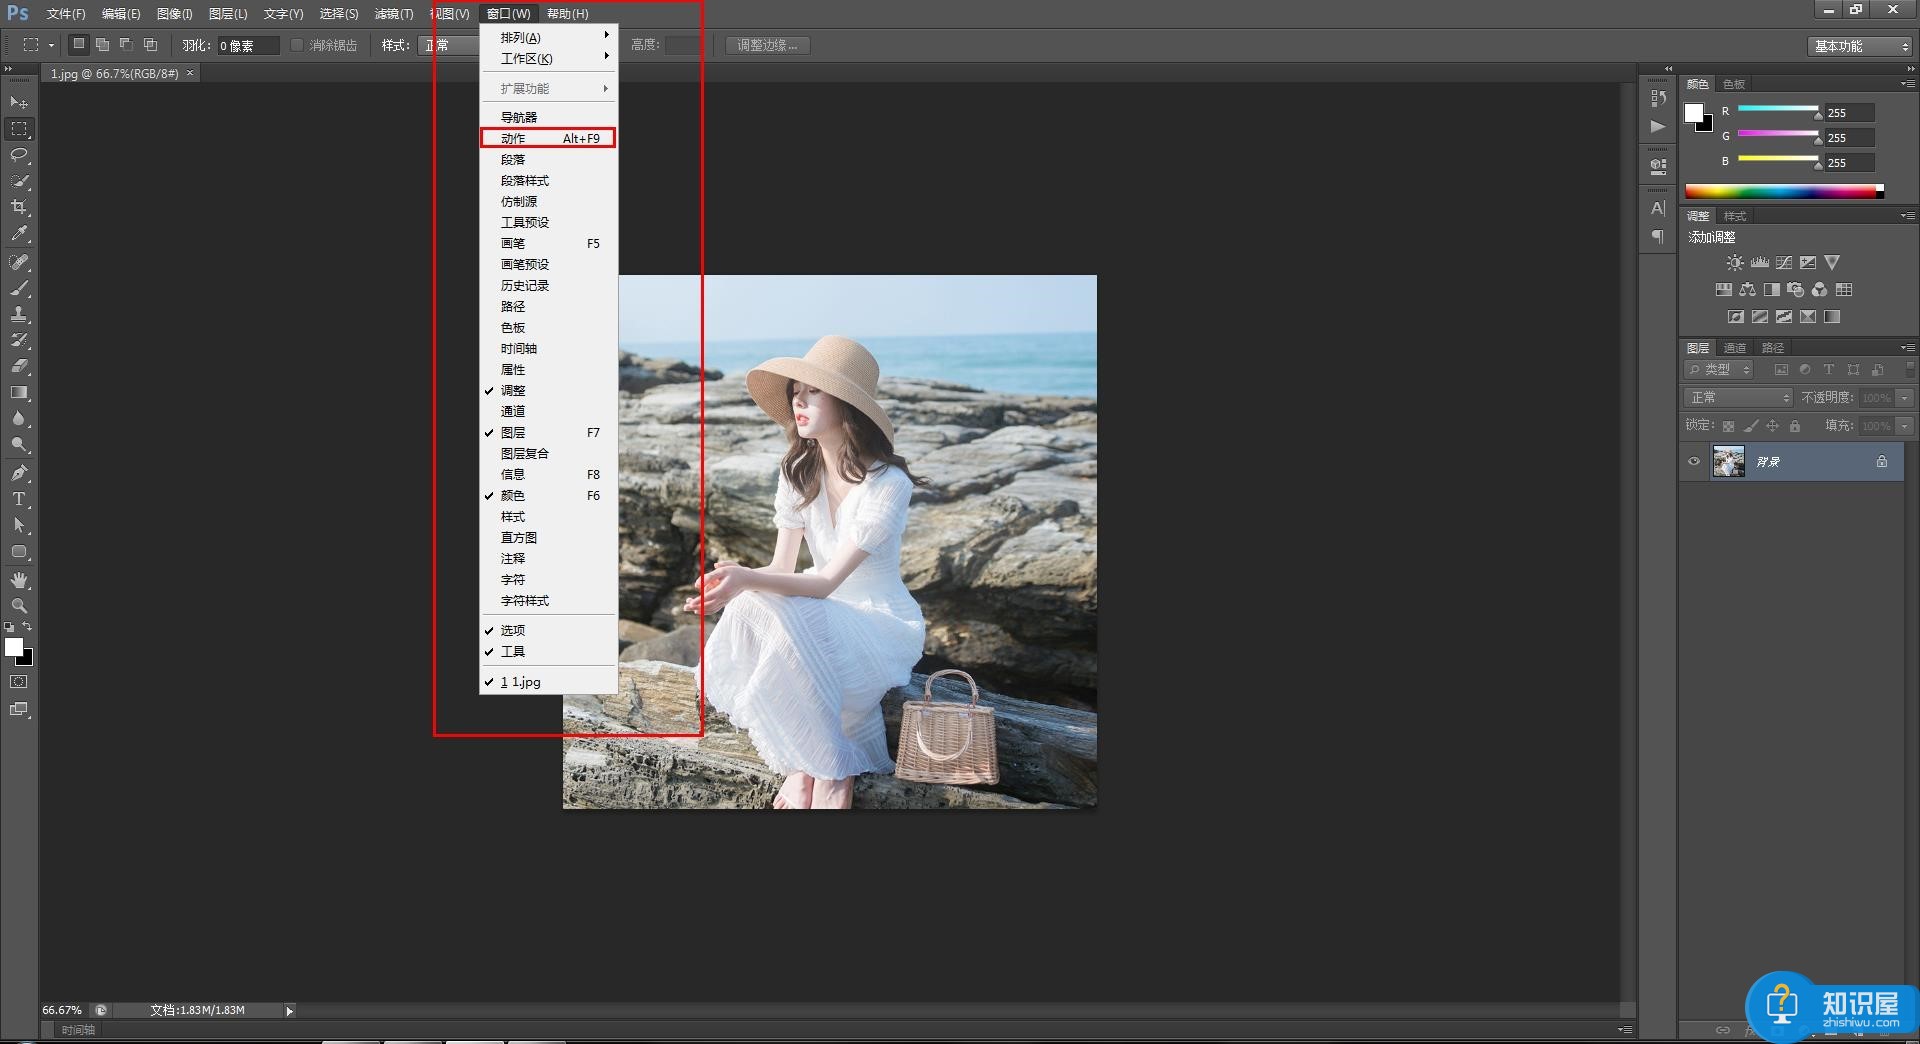This screenshot has height=1044, width=1920.
Task: Select the Rounded Rectangle shape tool
Action: (19, 551)
